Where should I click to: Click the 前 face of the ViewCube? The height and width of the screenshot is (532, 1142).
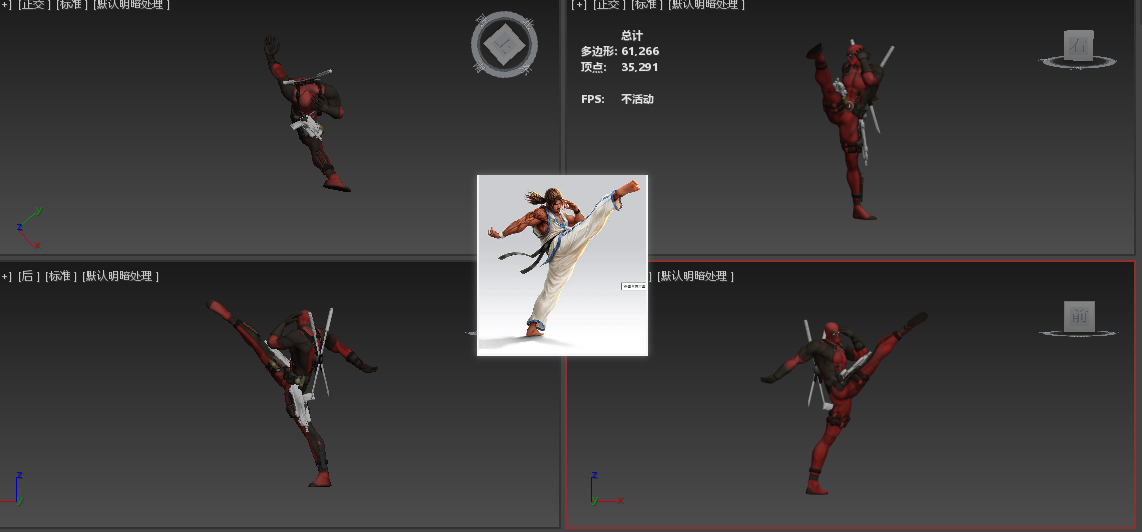(1079, 316)
